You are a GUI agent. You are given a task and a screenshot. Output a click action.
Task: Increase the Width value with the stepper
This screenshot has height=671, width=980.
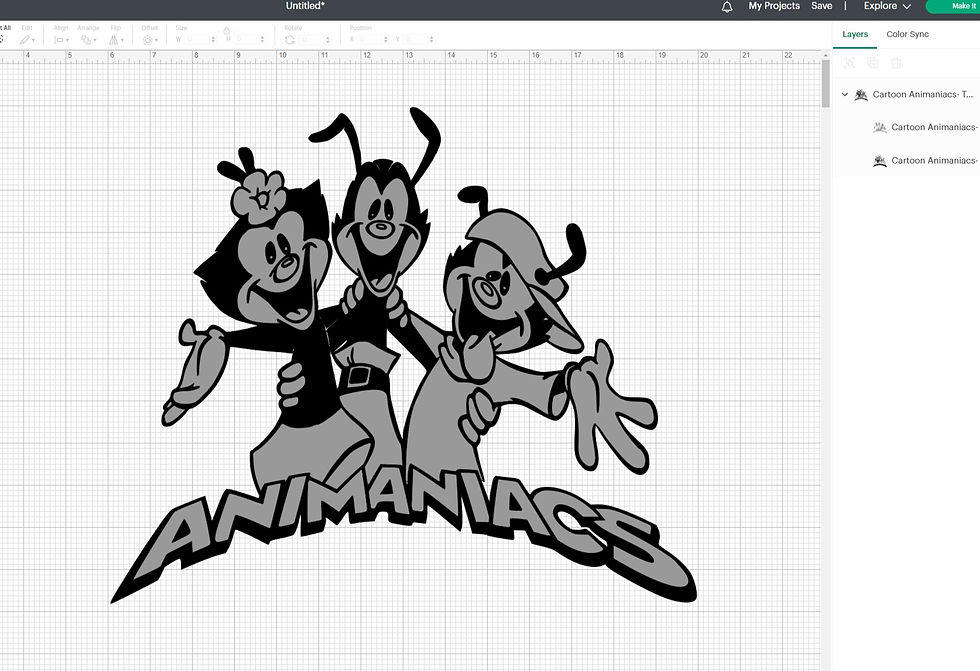[212, 36]
